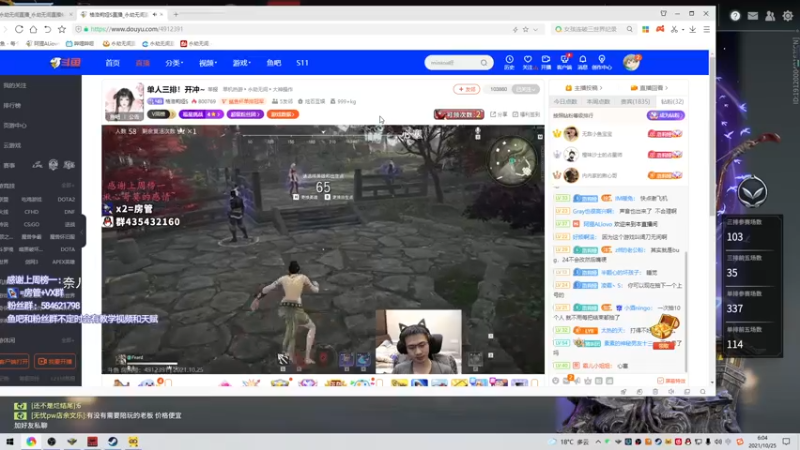Click the 成为钻粉 purple button
The height and width of the screenshot is (450, 800).
(x=665, y=115)
